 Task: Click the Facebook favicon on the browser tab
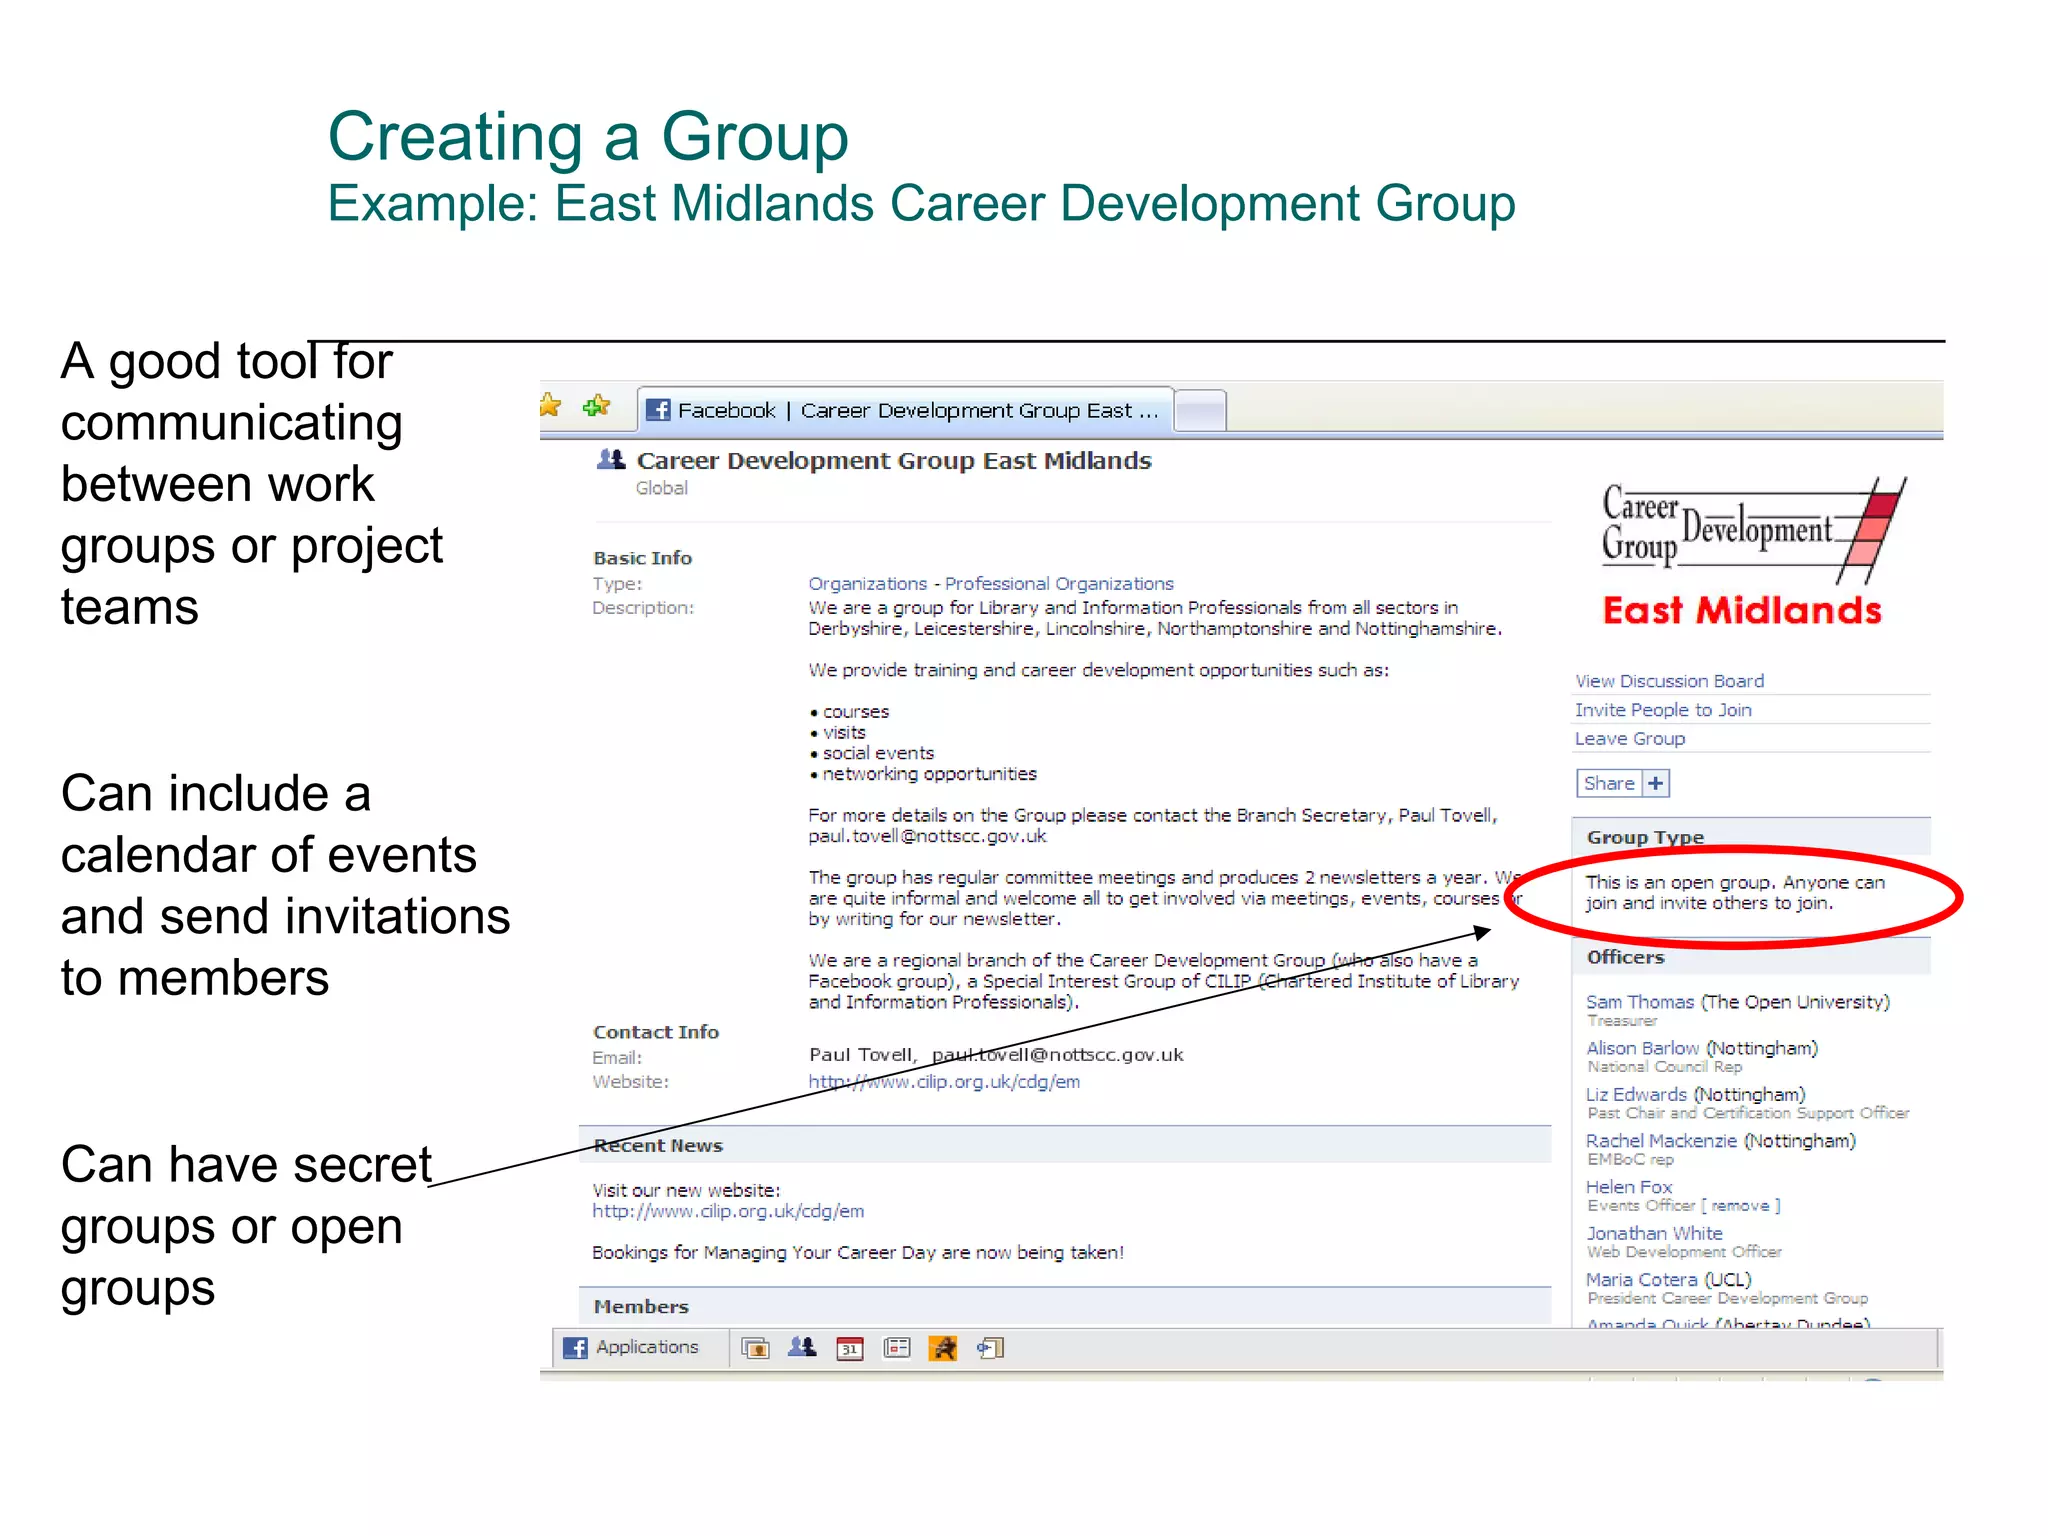click(658, 410)
